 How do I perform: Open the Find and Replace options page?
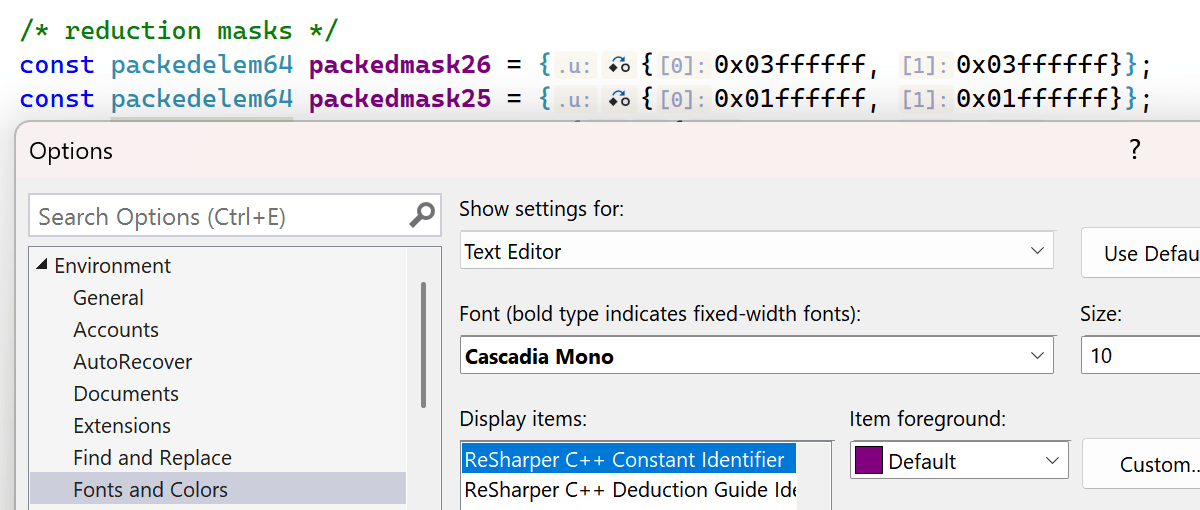click(152, 458)
